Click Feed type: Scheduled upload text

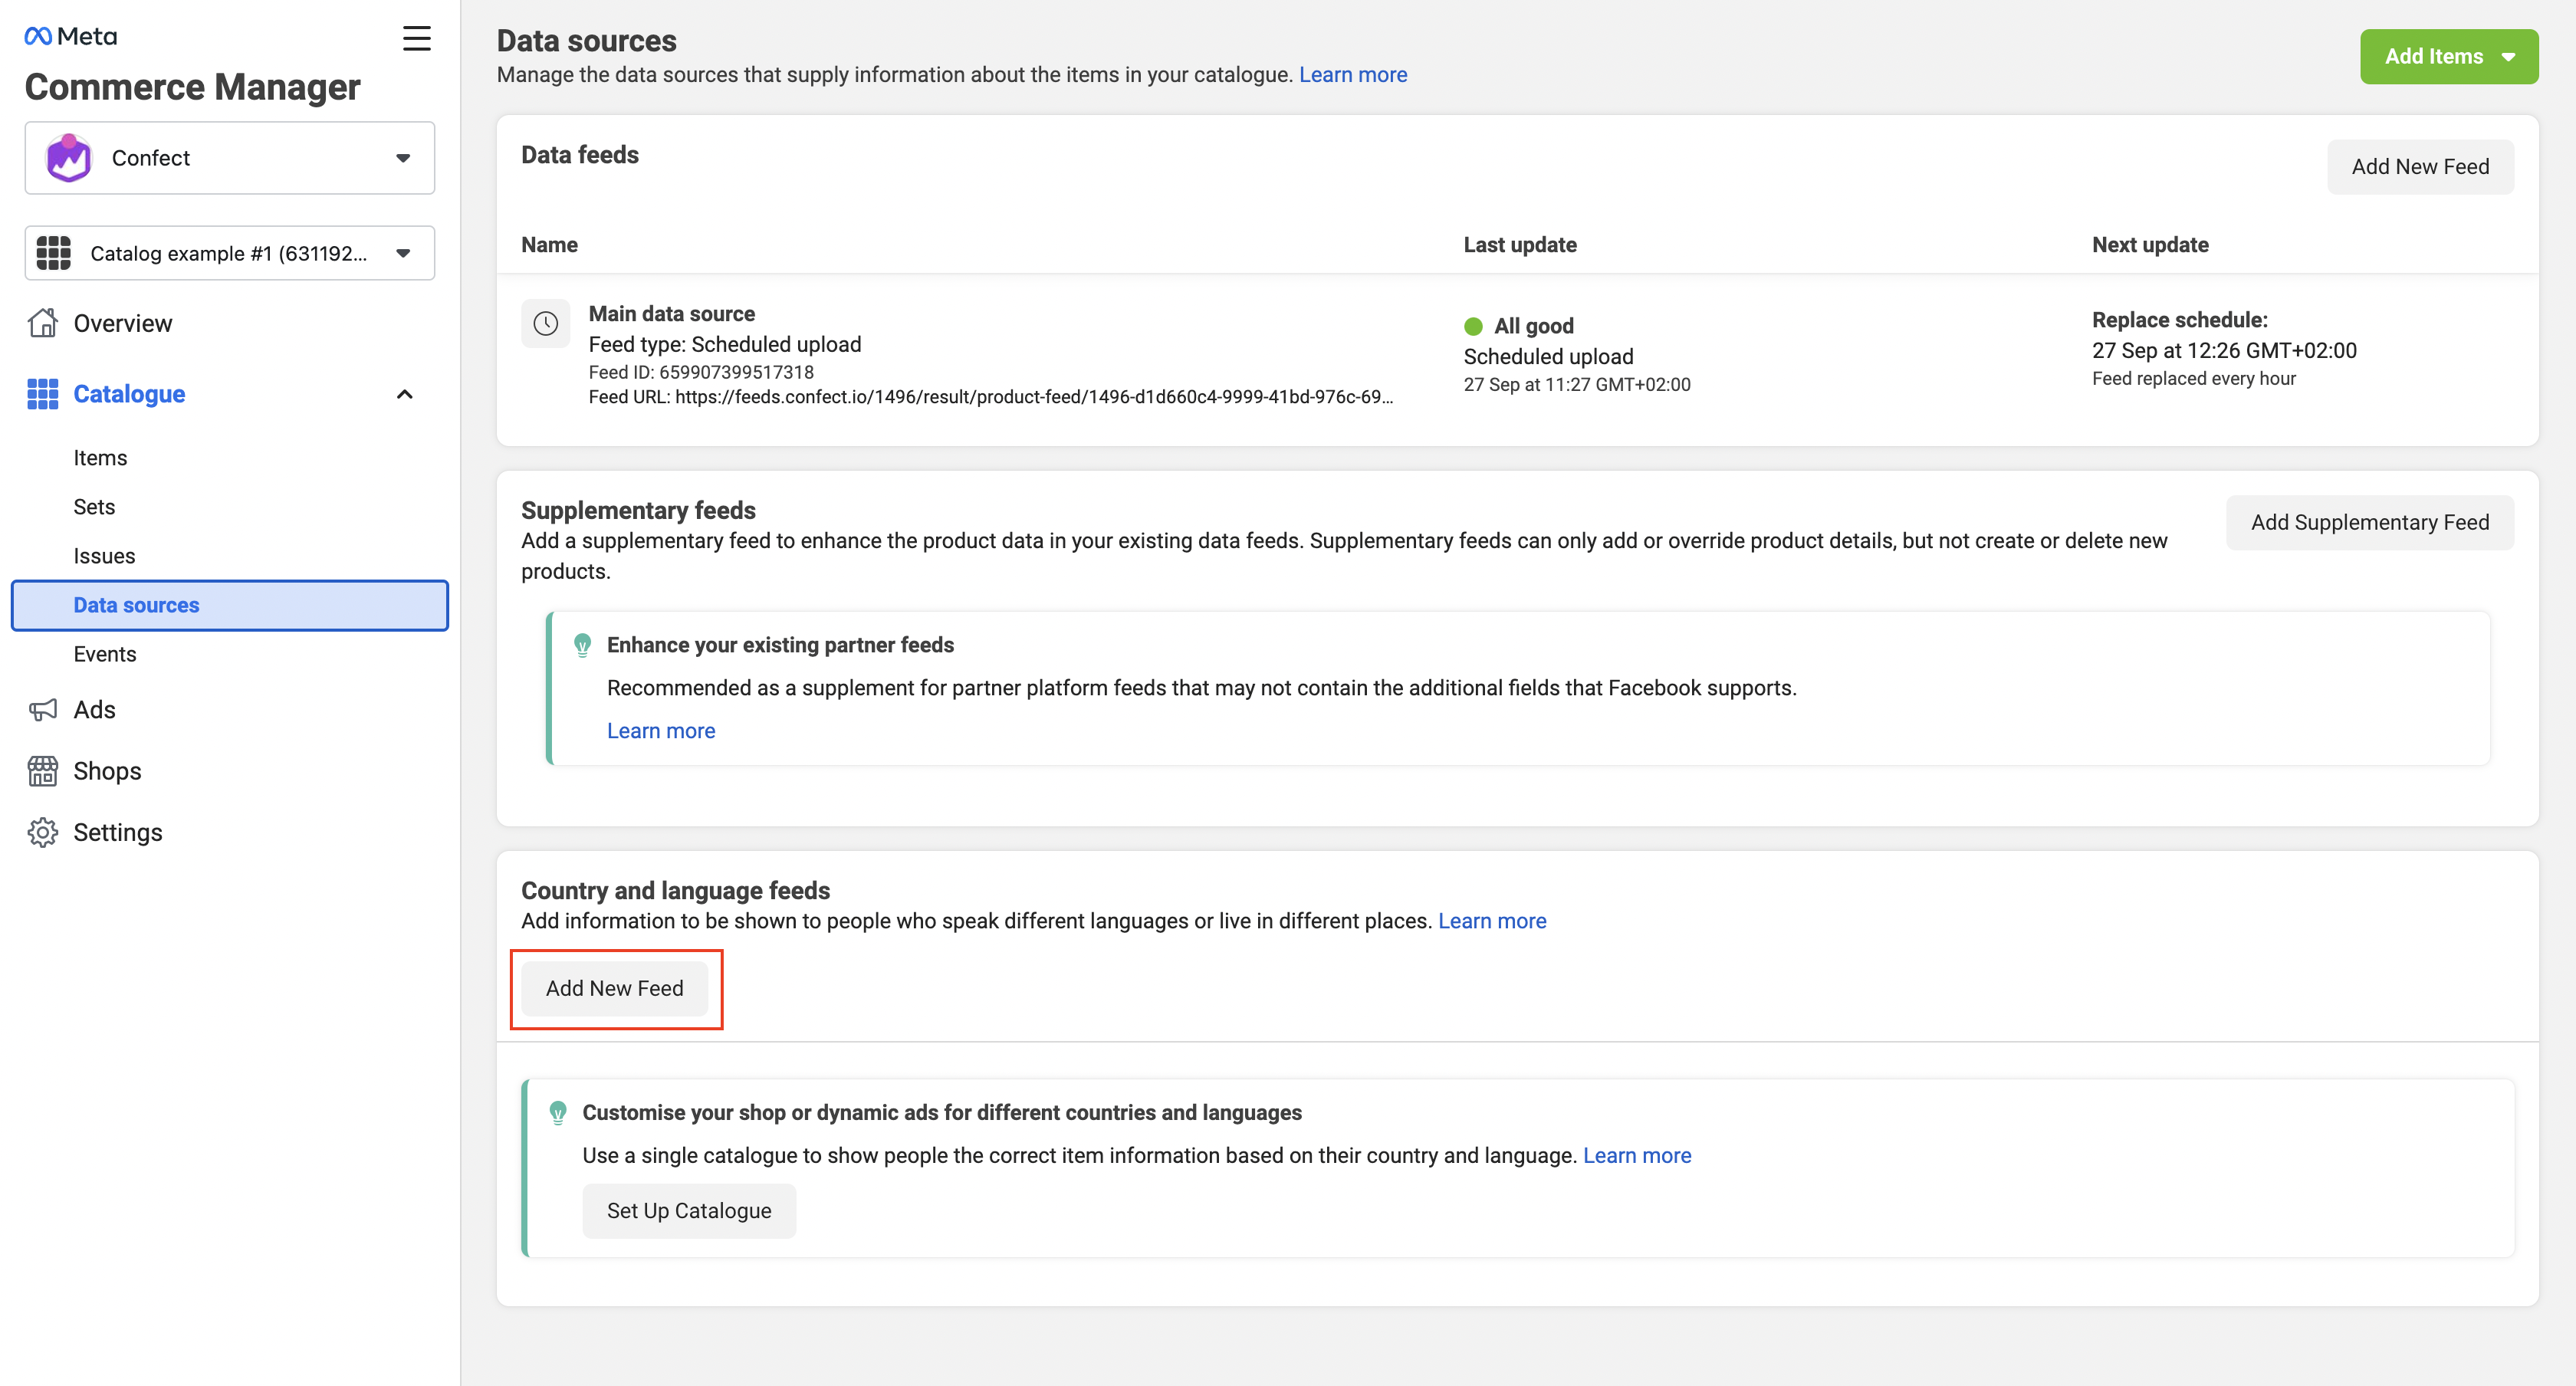[x=725, y=344]
